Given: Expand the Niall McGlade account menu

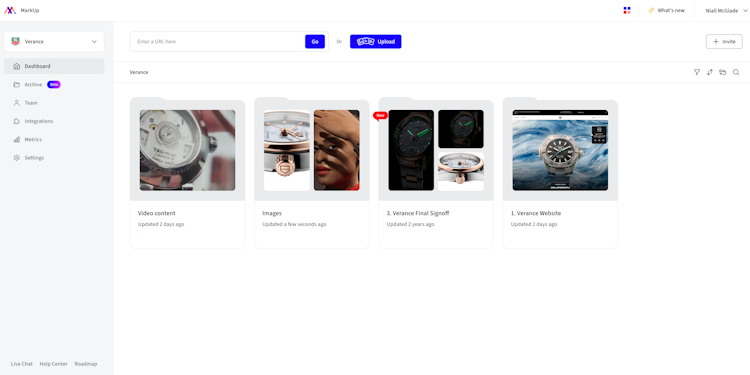Looking at the screenshot, I should pos(726,11).
